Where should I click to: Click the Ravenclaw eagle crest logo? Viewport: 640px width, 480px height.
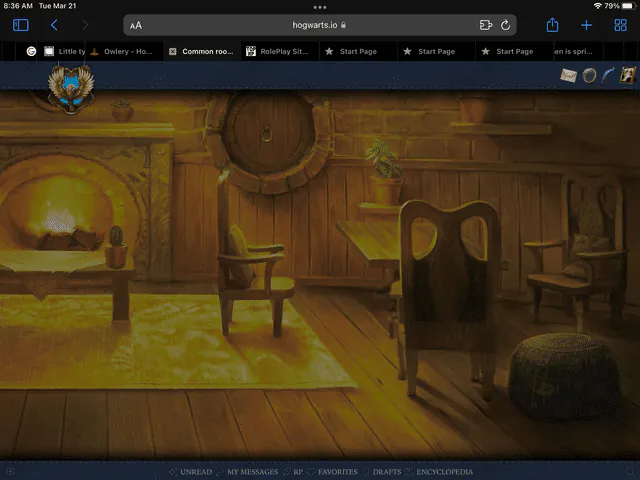click(71, 89)
